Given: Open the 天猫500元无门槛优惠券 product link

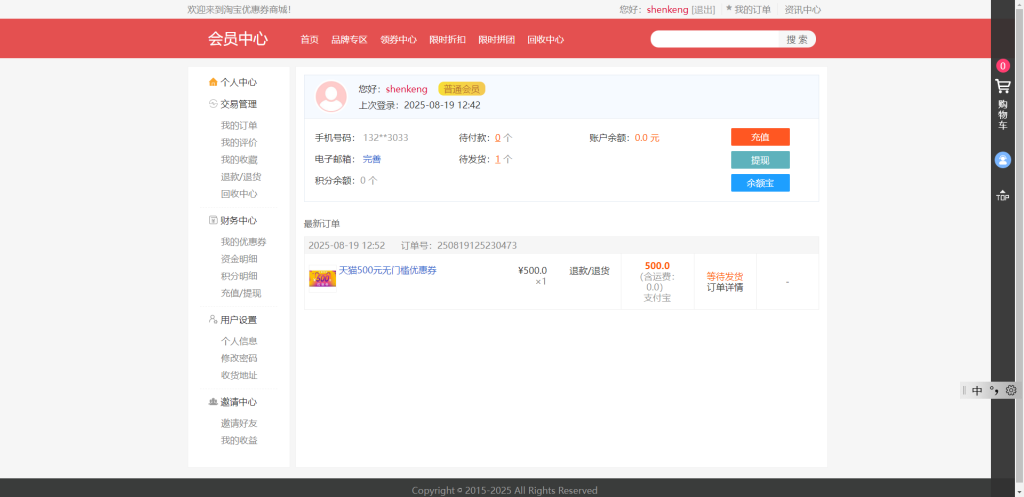Looking at the screenshot, I should click(387, 270).
